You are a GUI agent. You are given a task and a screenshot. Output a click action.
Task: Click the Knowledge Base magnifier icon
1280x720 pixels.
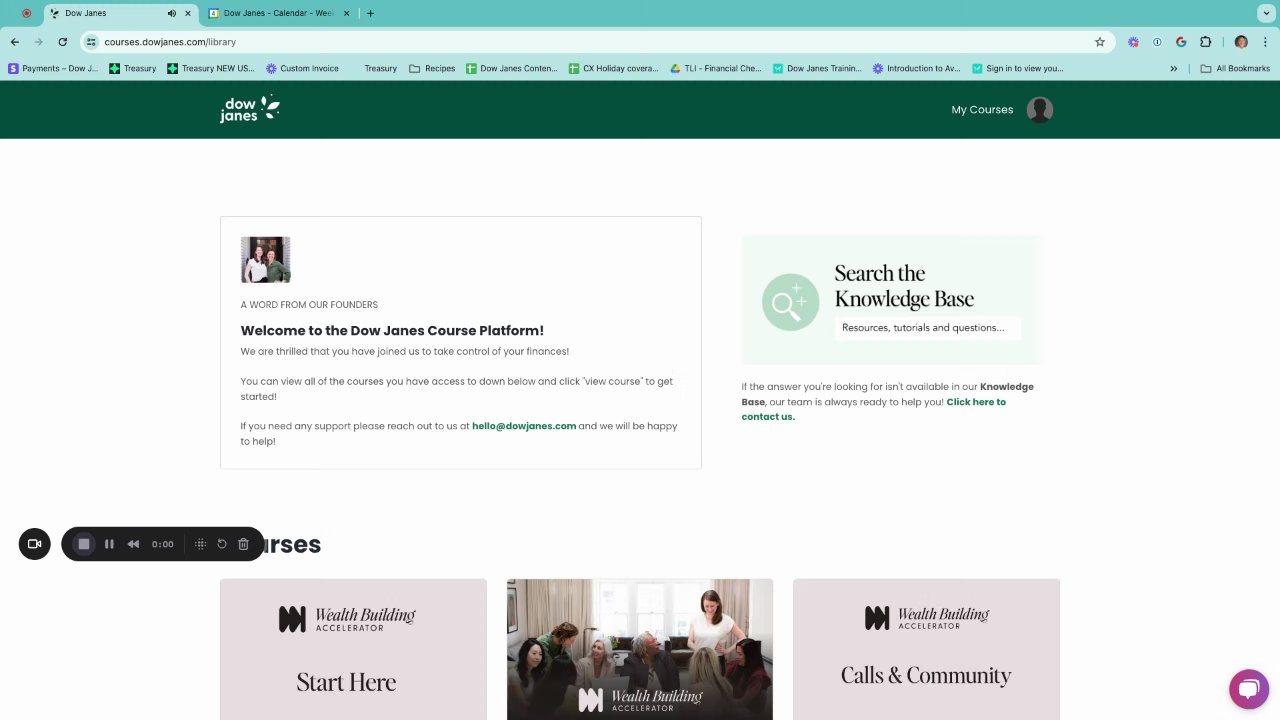point(790,301)
